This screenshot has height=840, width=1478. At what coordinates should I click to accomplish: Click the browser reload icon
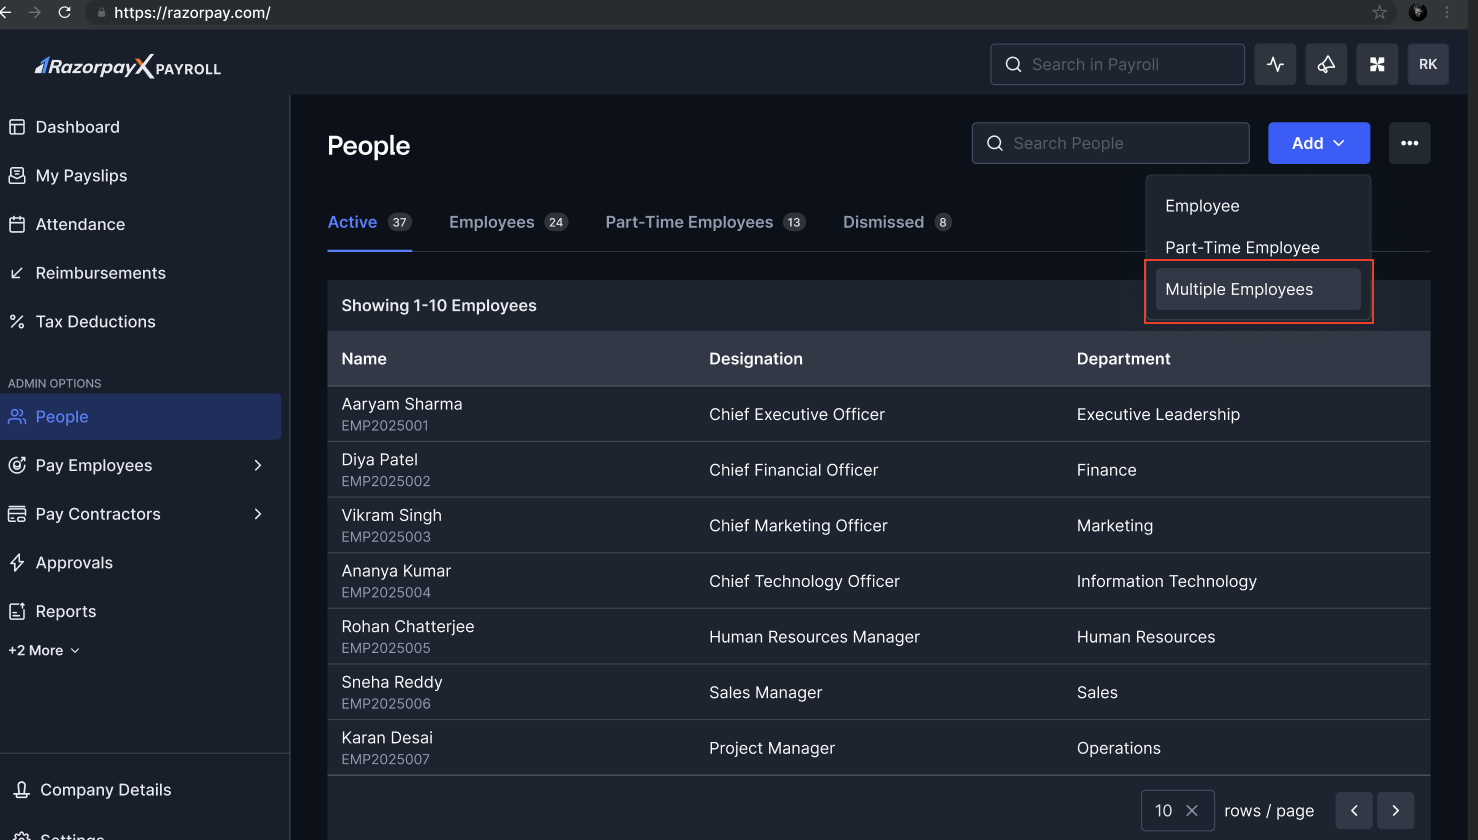(x=65, y=13)
